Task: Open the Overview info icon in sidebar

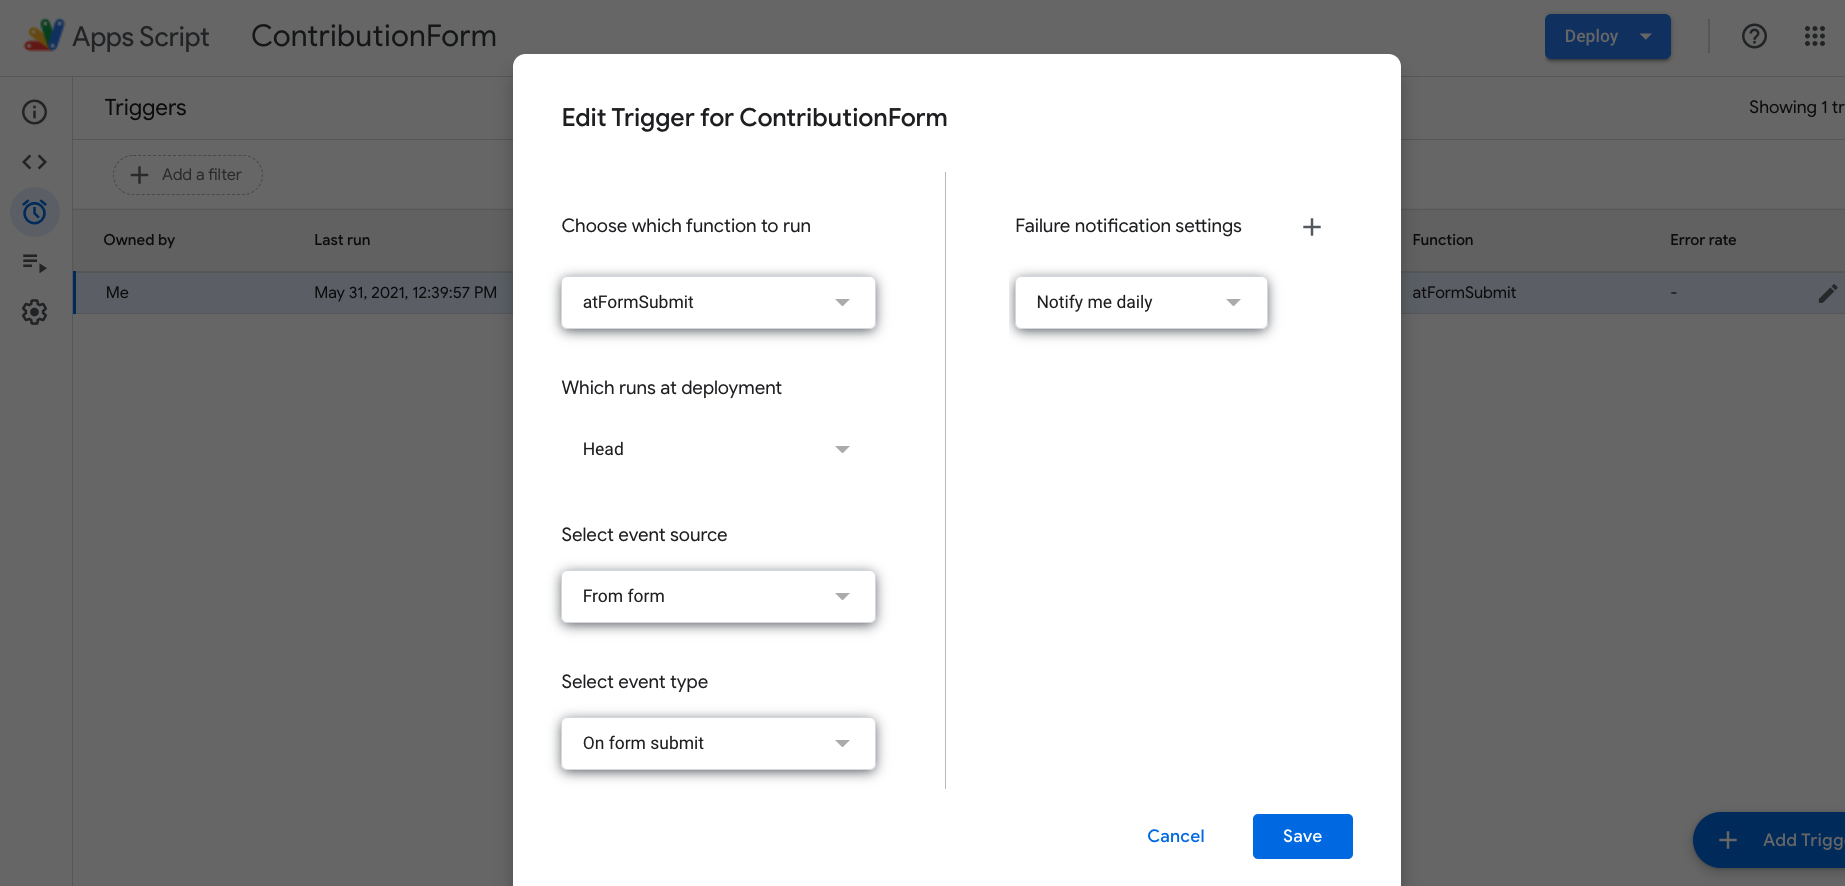Action: point(35,112)
